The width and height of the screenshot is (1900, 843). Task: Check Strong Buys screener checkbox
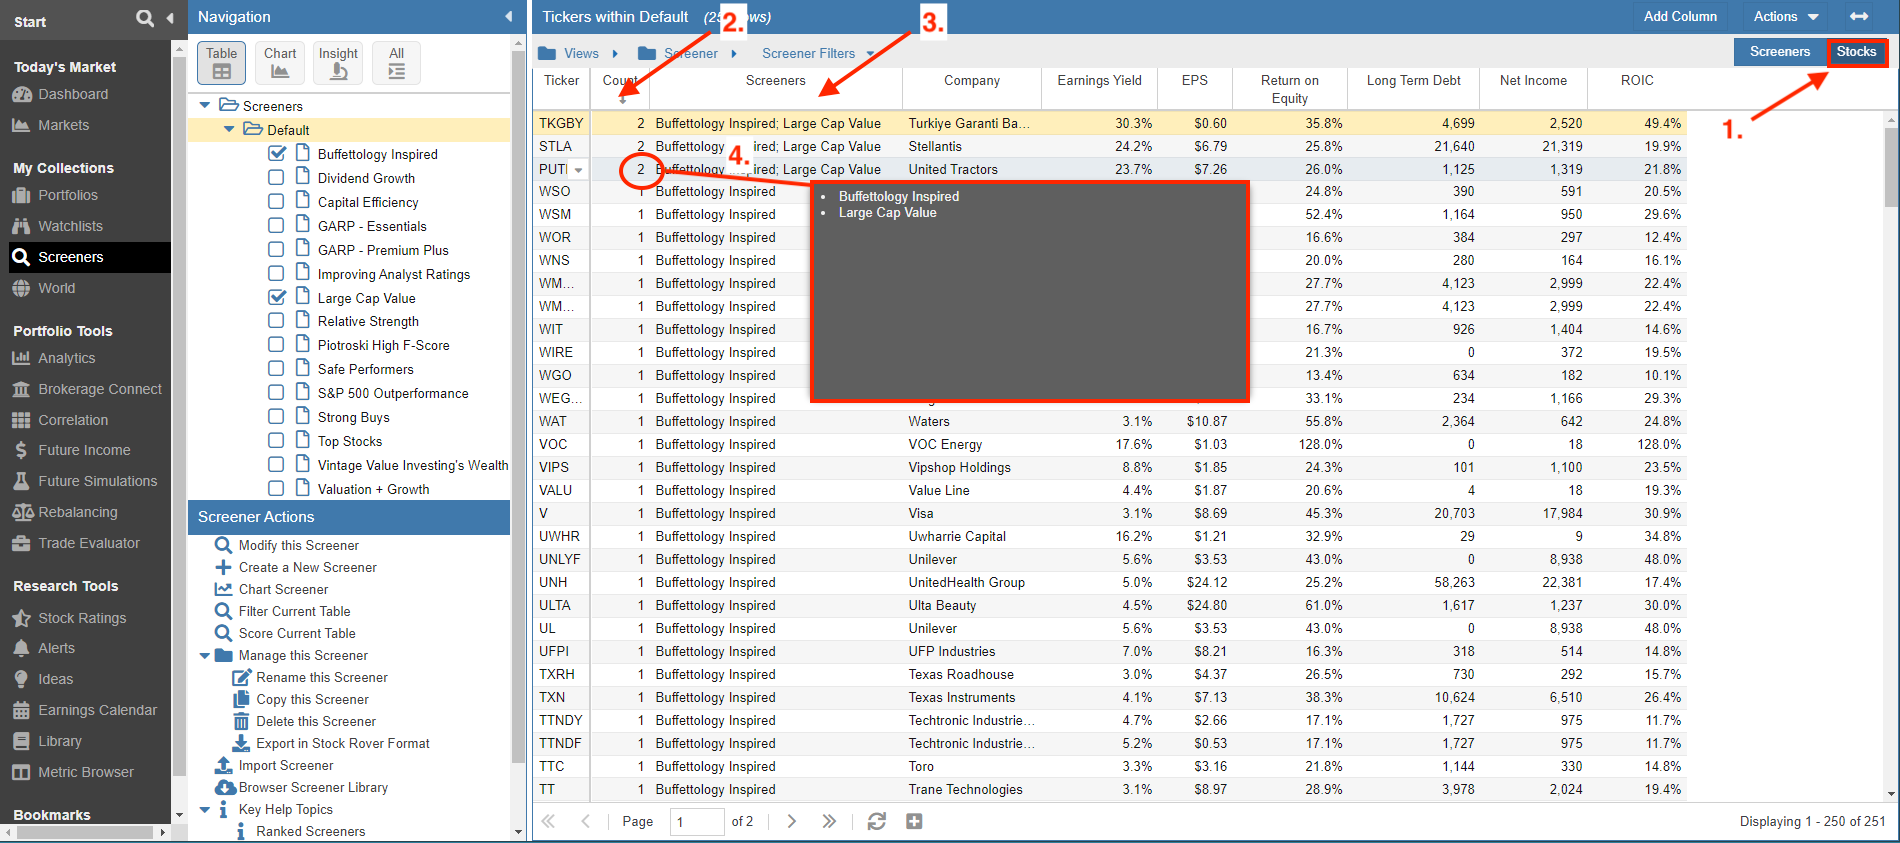(x=276, y=417)
